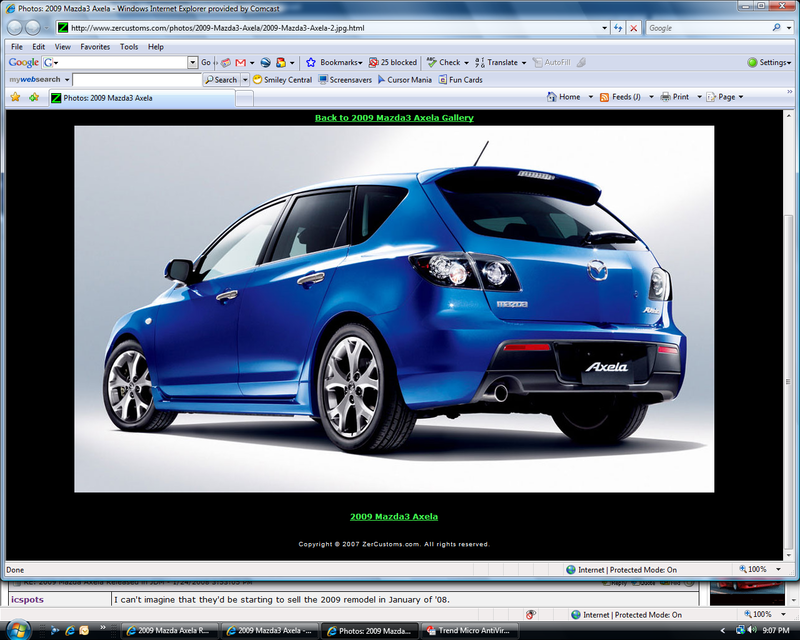This screenshot has height=640, width=800.
Task: Open the Bookmarks dropdown arrow
Action: click(x=360, y=63)
